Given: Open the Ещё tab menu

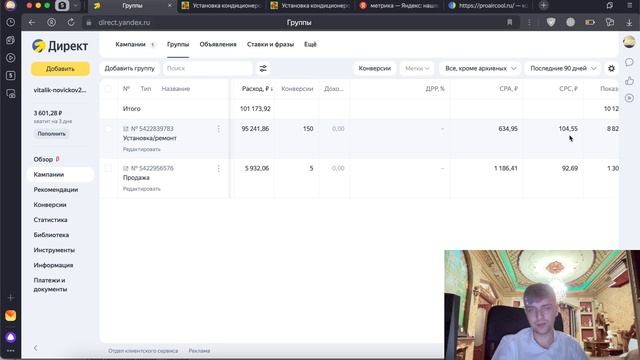Looking at the screenshot, I should 310,44.
